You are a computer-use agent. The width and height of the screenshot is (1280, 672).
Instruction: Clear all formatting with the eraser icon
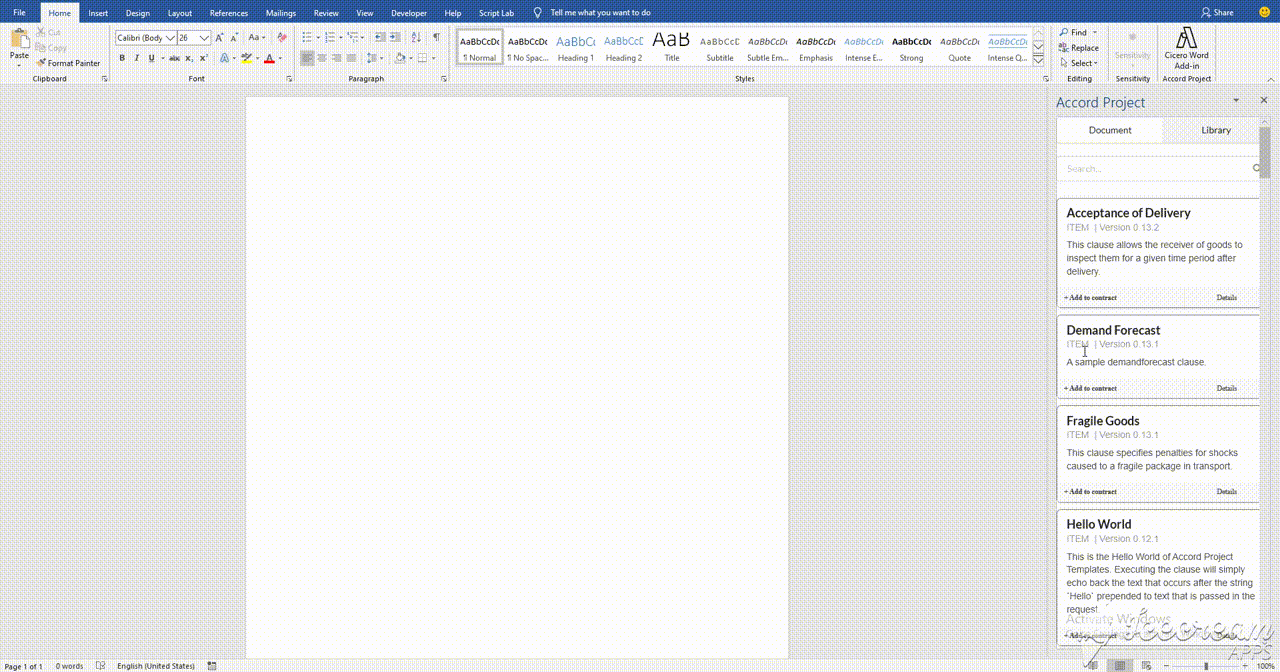pyautogui.click(x=281, y=37)
